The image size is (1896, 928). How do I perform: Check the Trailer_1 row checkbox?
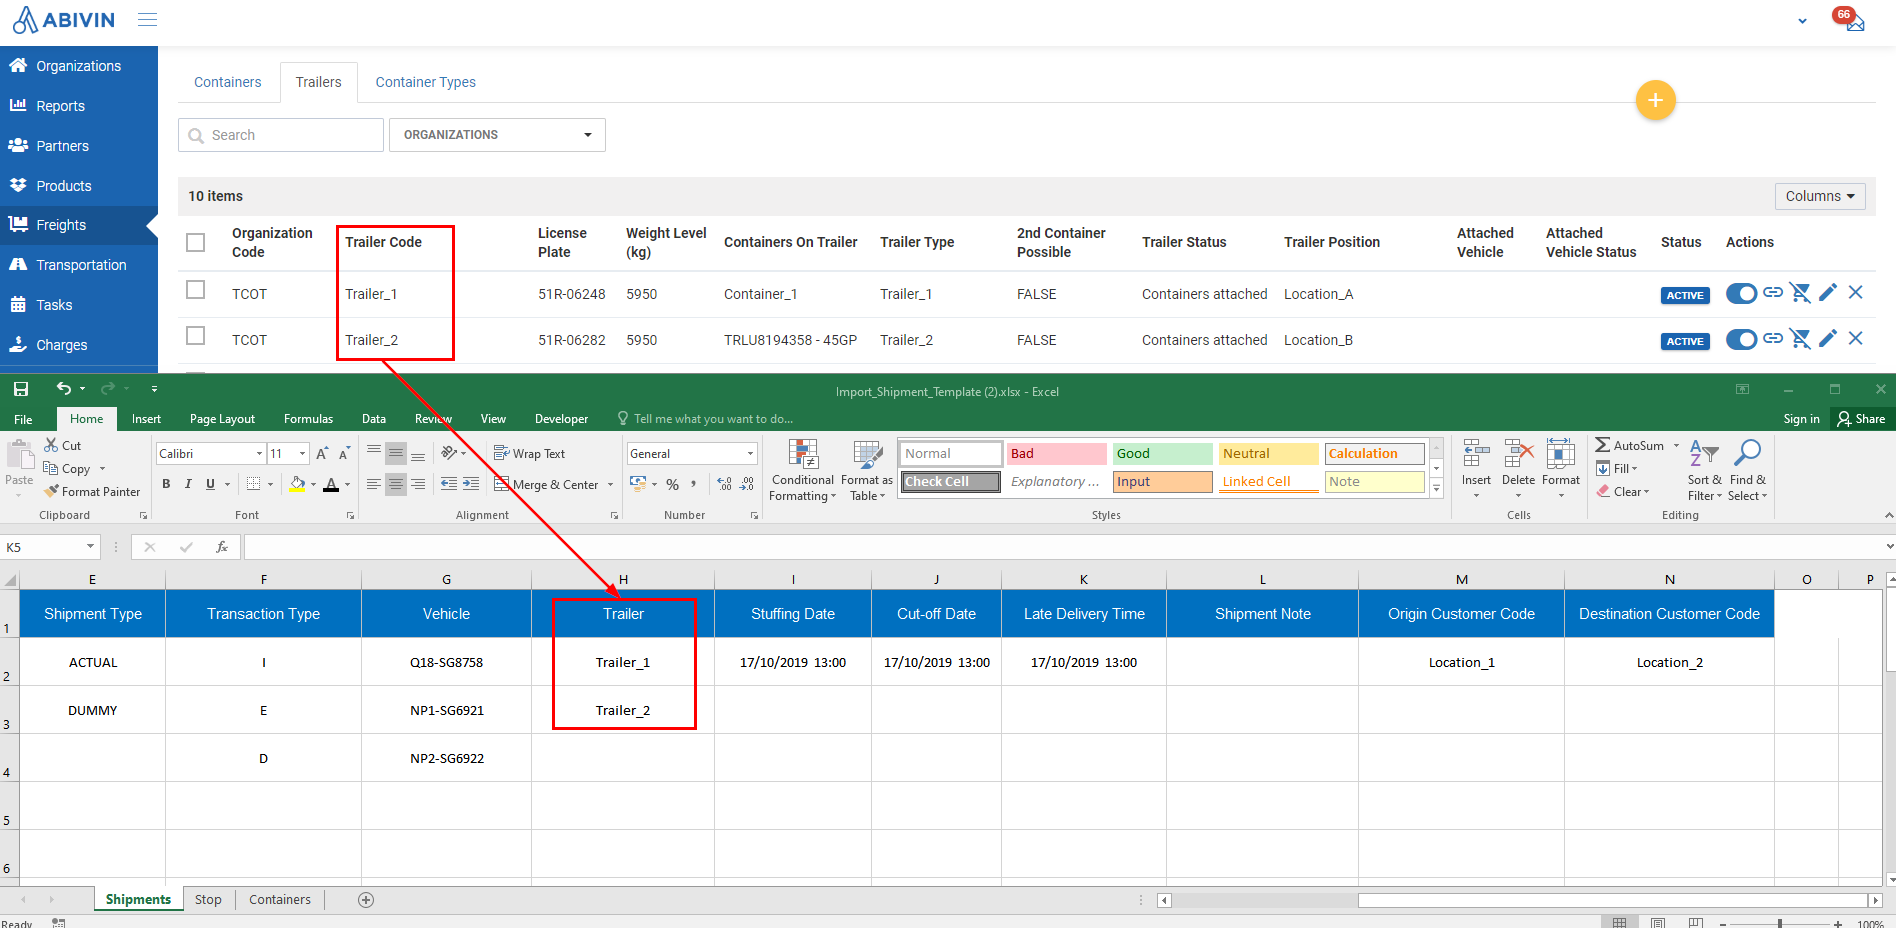[x=196, y=290]
